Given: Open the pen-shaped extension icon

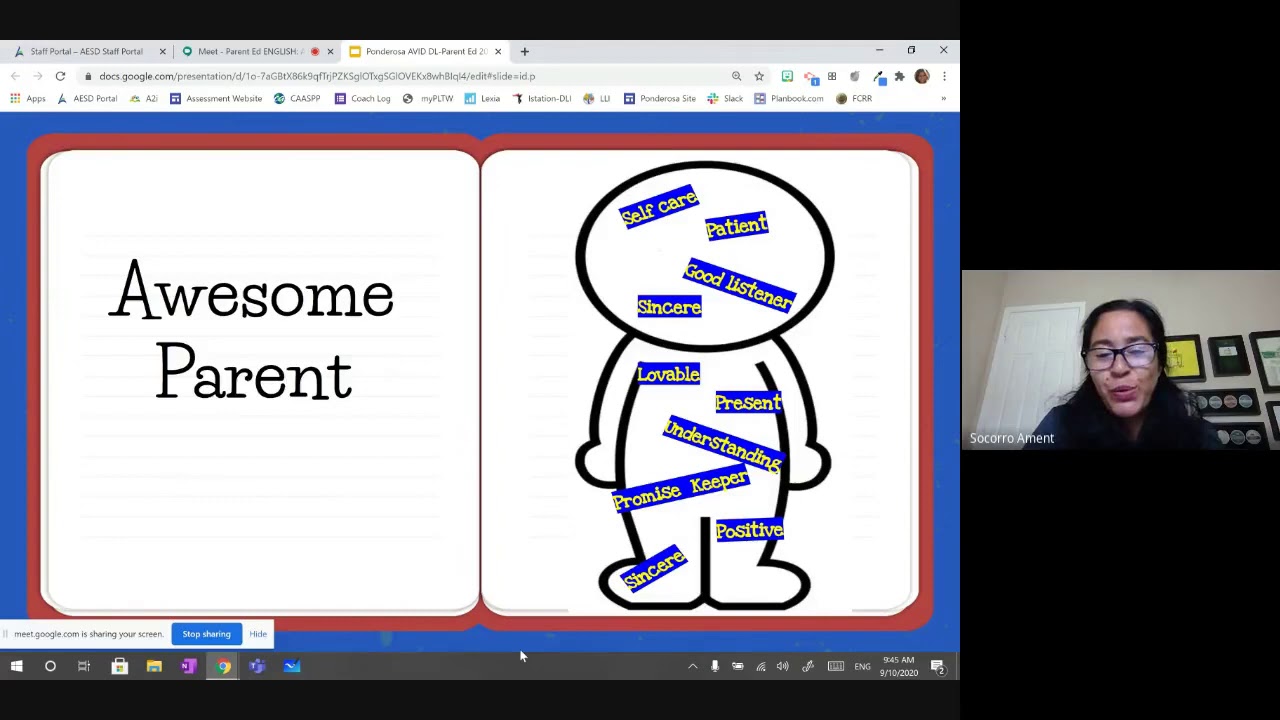Looking at the screenshot, I should pos(877,76).
